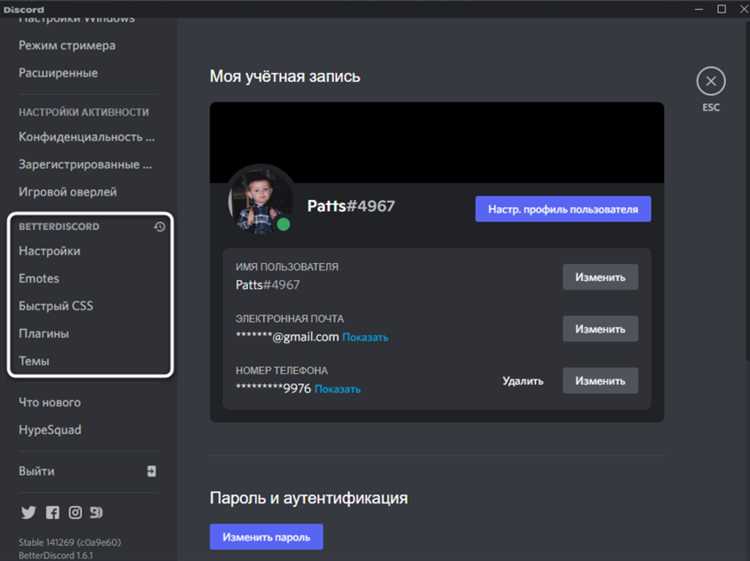Go to the Плагины section
This screenshot has height=561, width=750.
[44, 333]
